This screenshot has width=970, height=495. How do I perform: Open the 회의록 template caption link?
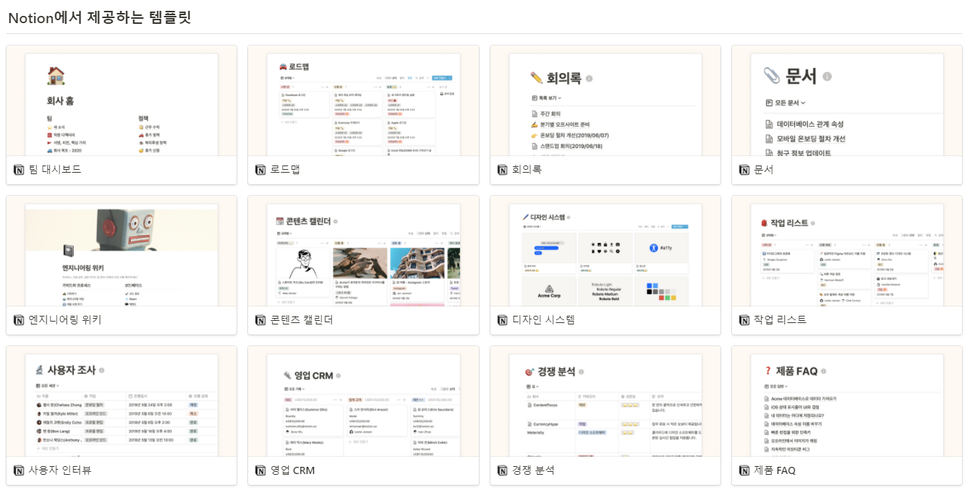(527, 170)
